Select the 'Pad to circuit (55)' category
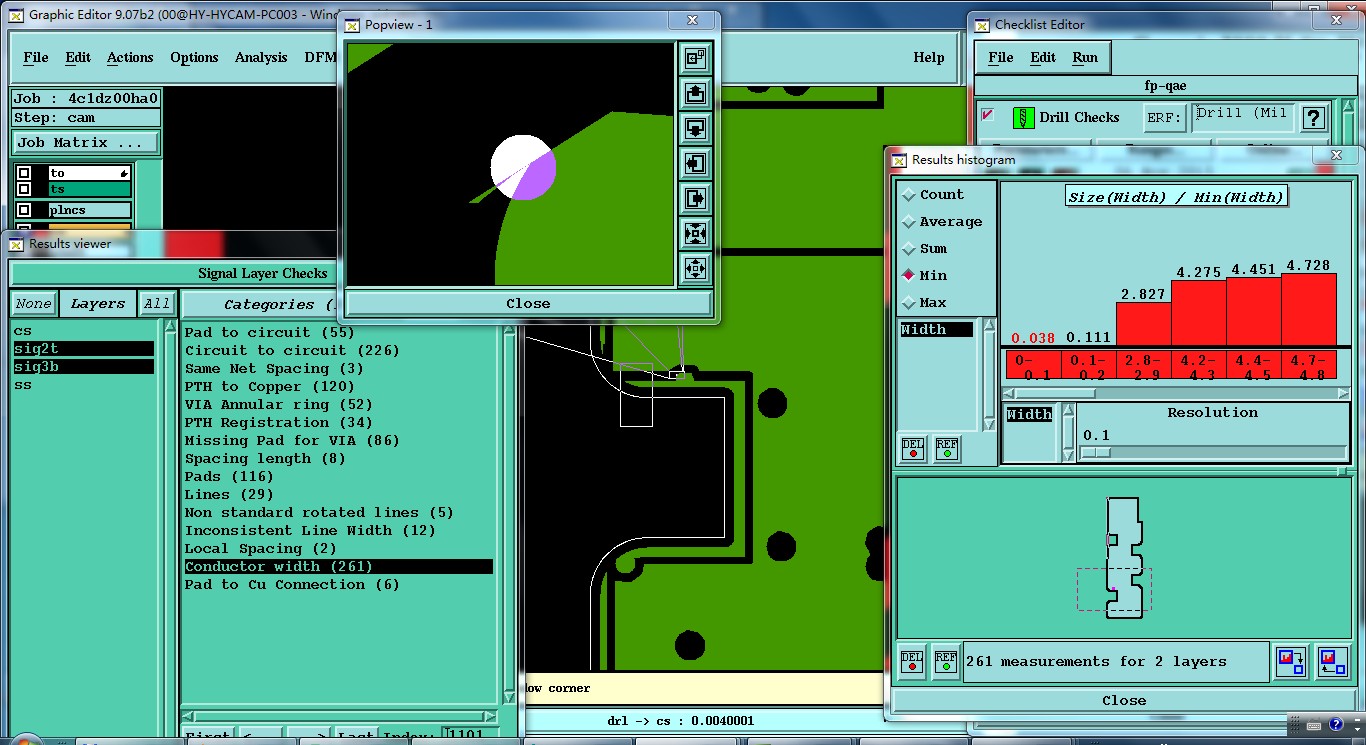 (x=338, y=332)
